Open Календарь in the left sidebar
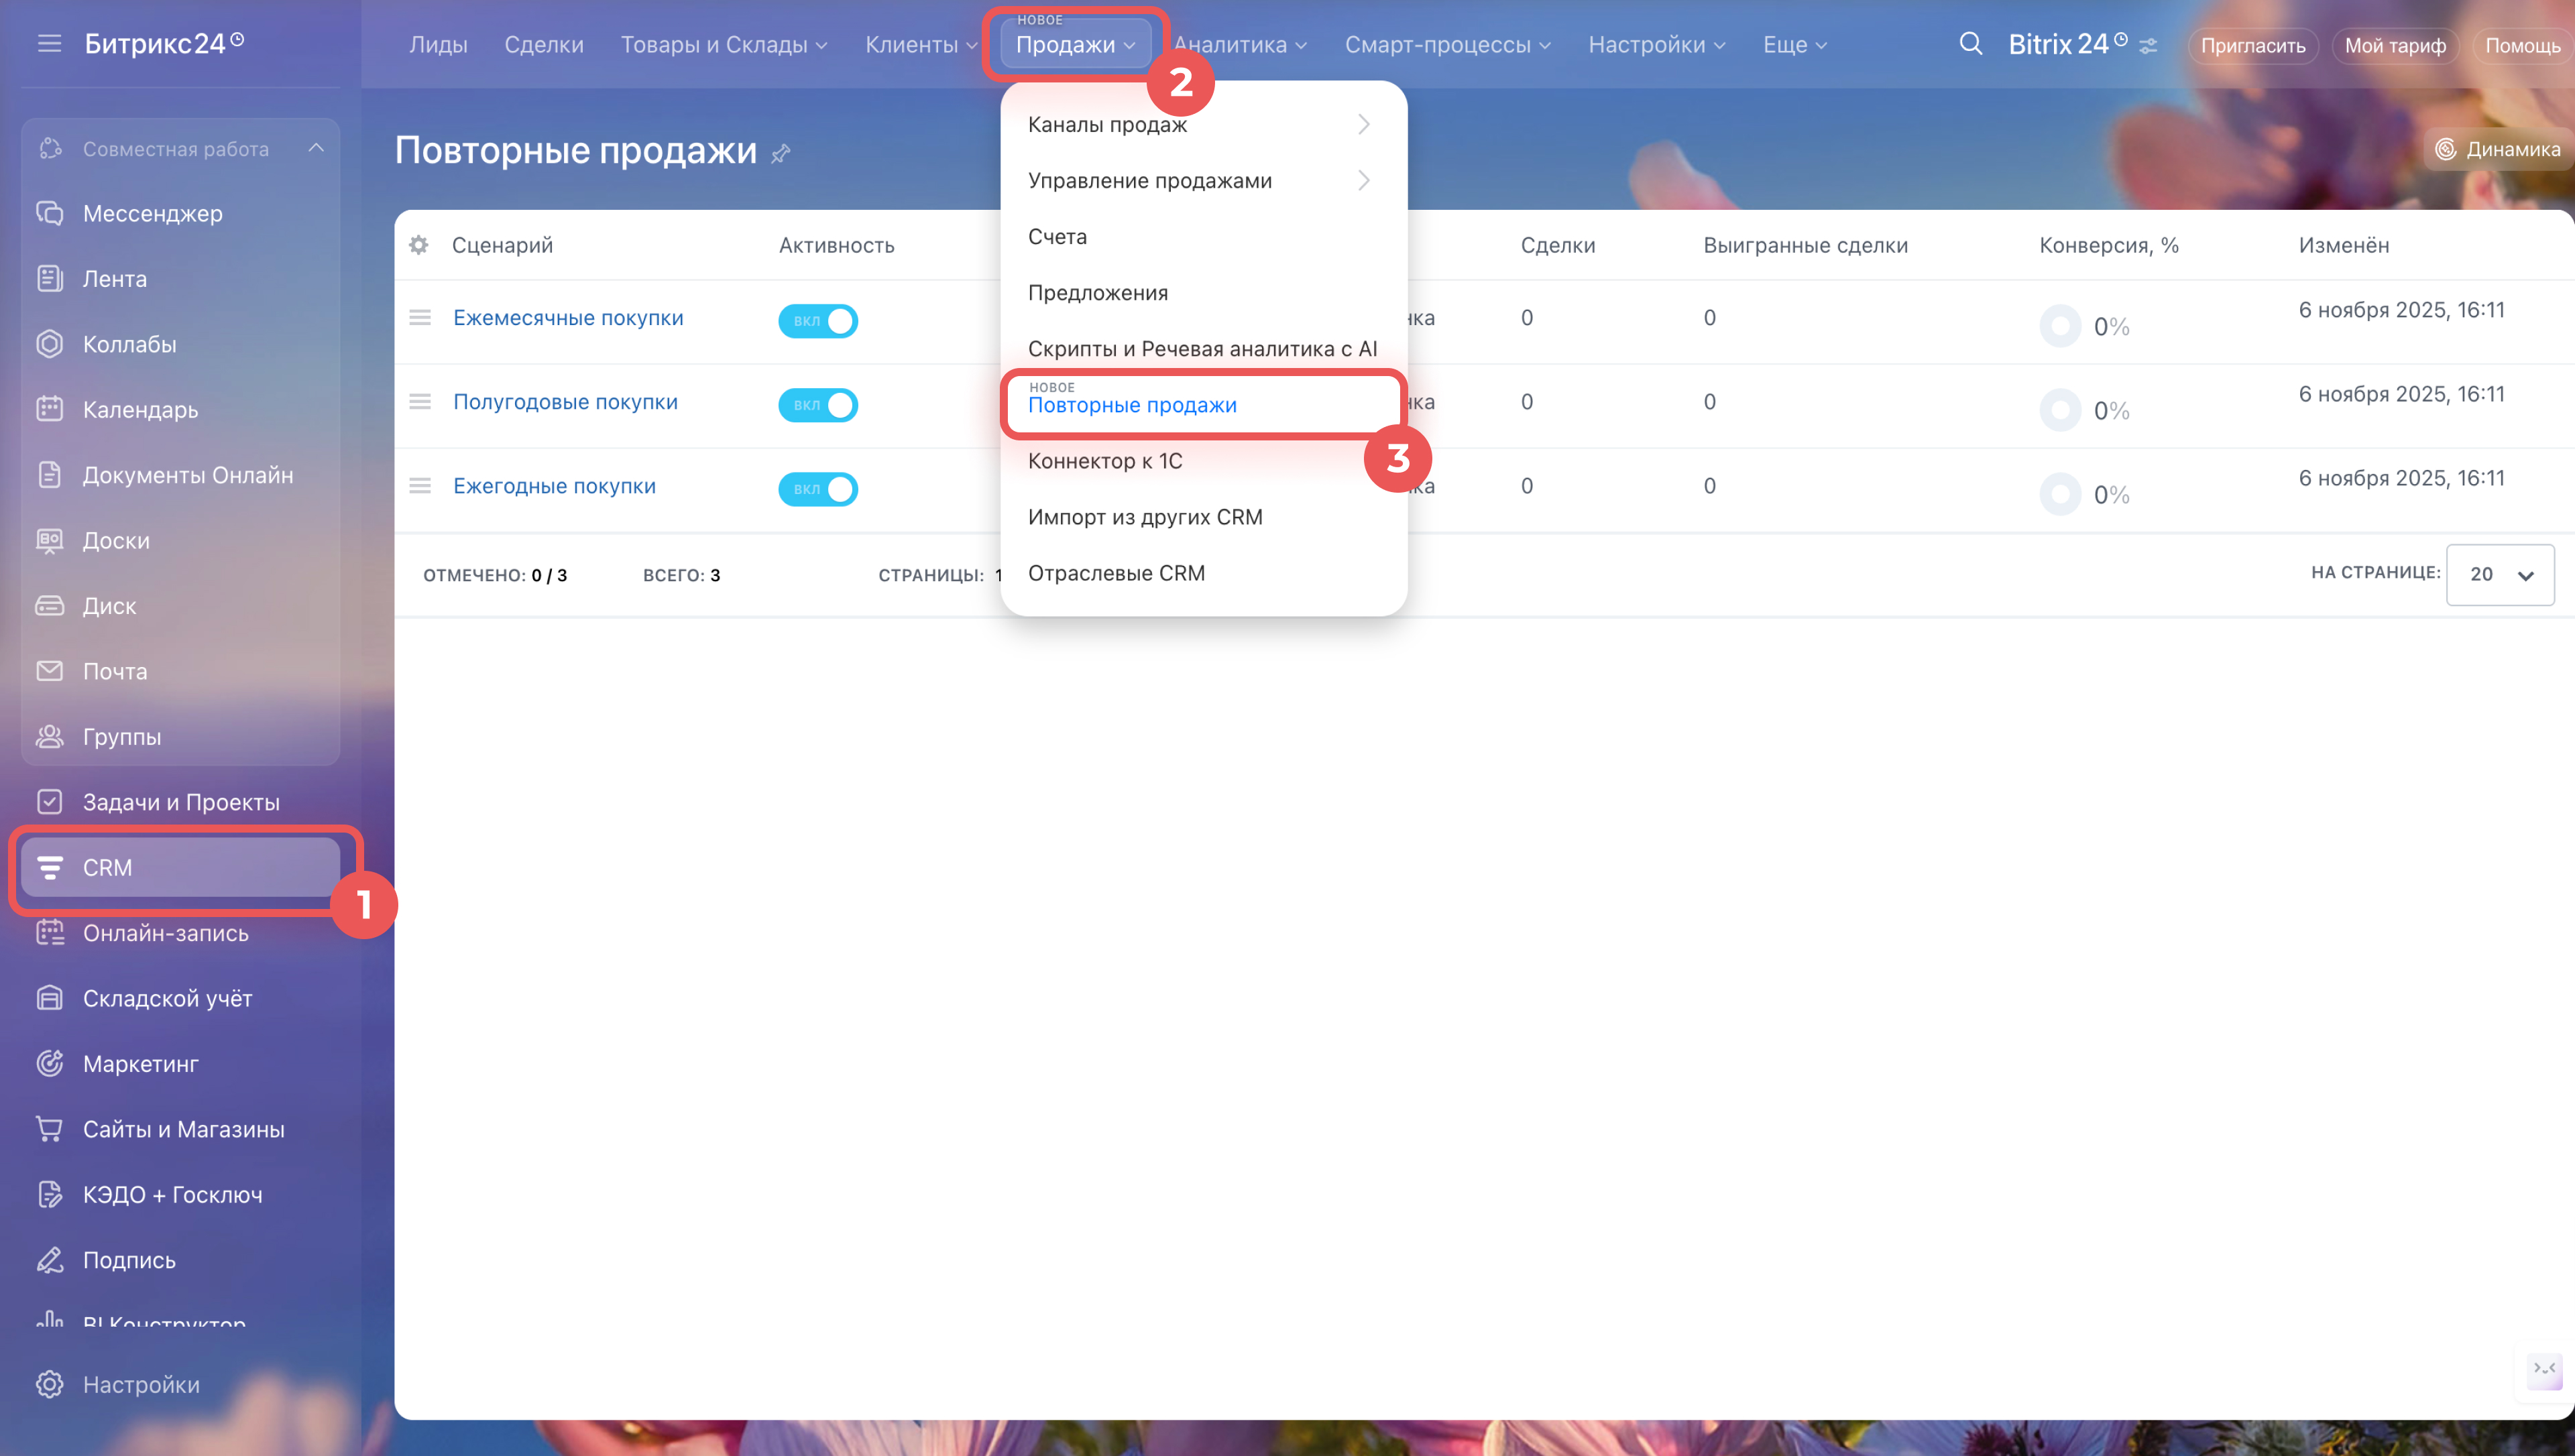 pos(140,410)
